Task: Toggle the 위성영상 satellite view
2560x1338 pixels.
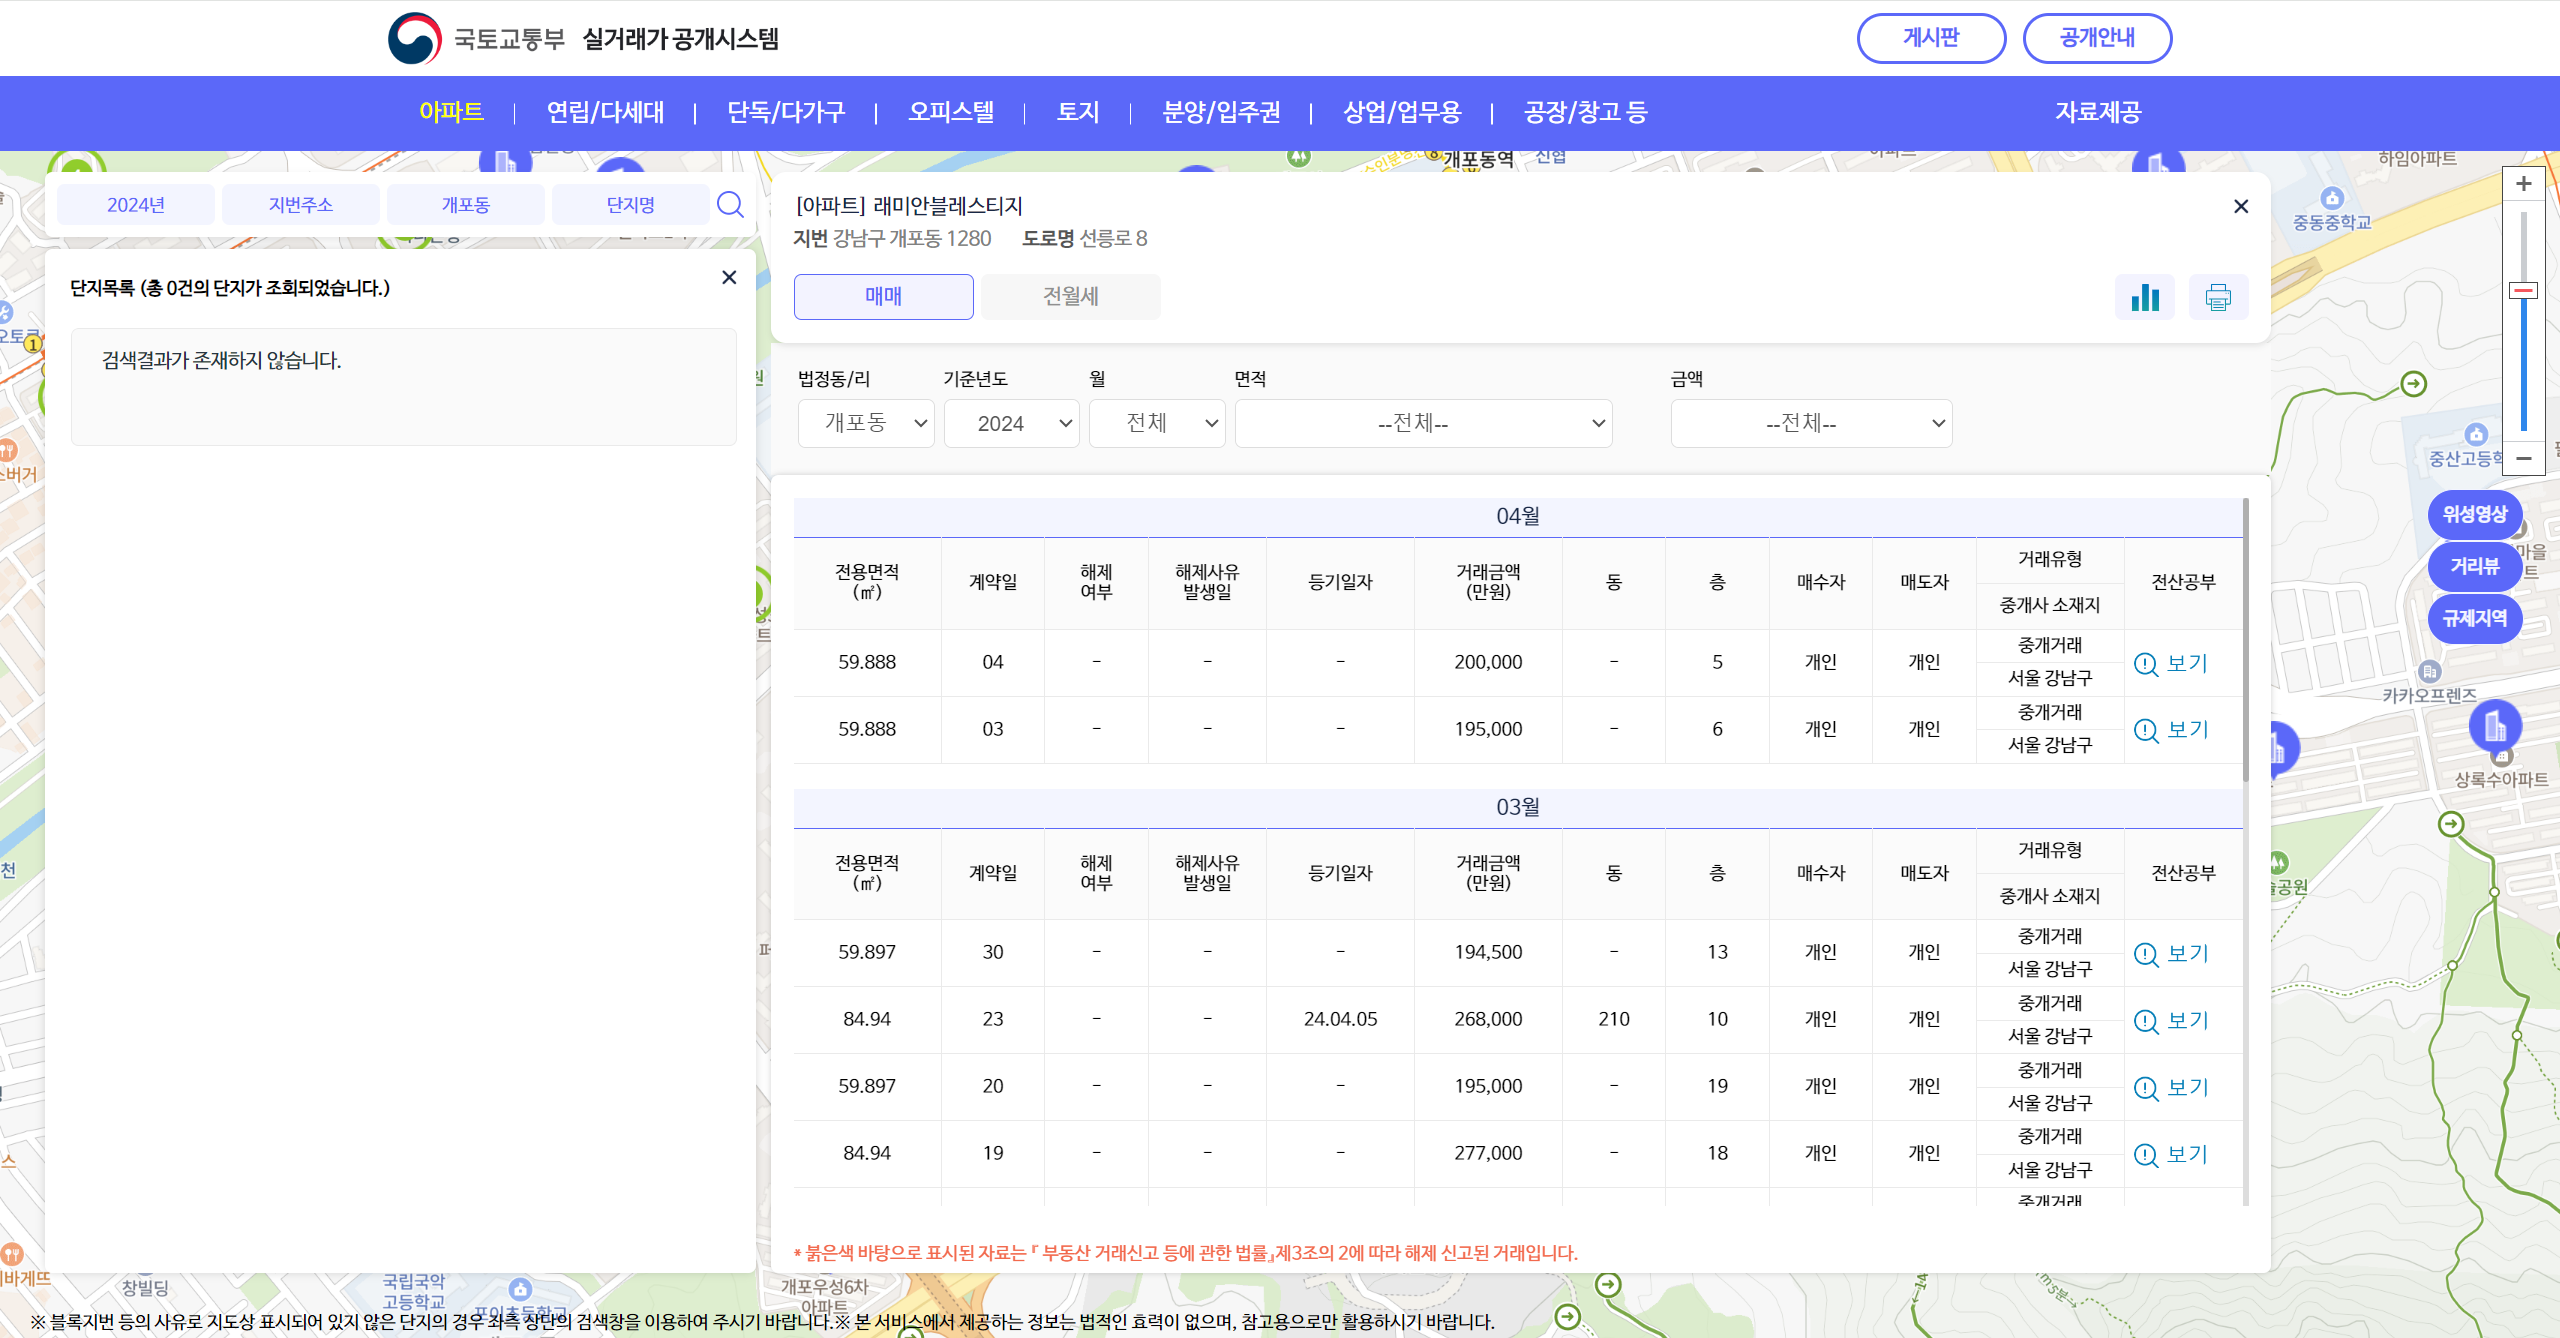Action: 2474,514
